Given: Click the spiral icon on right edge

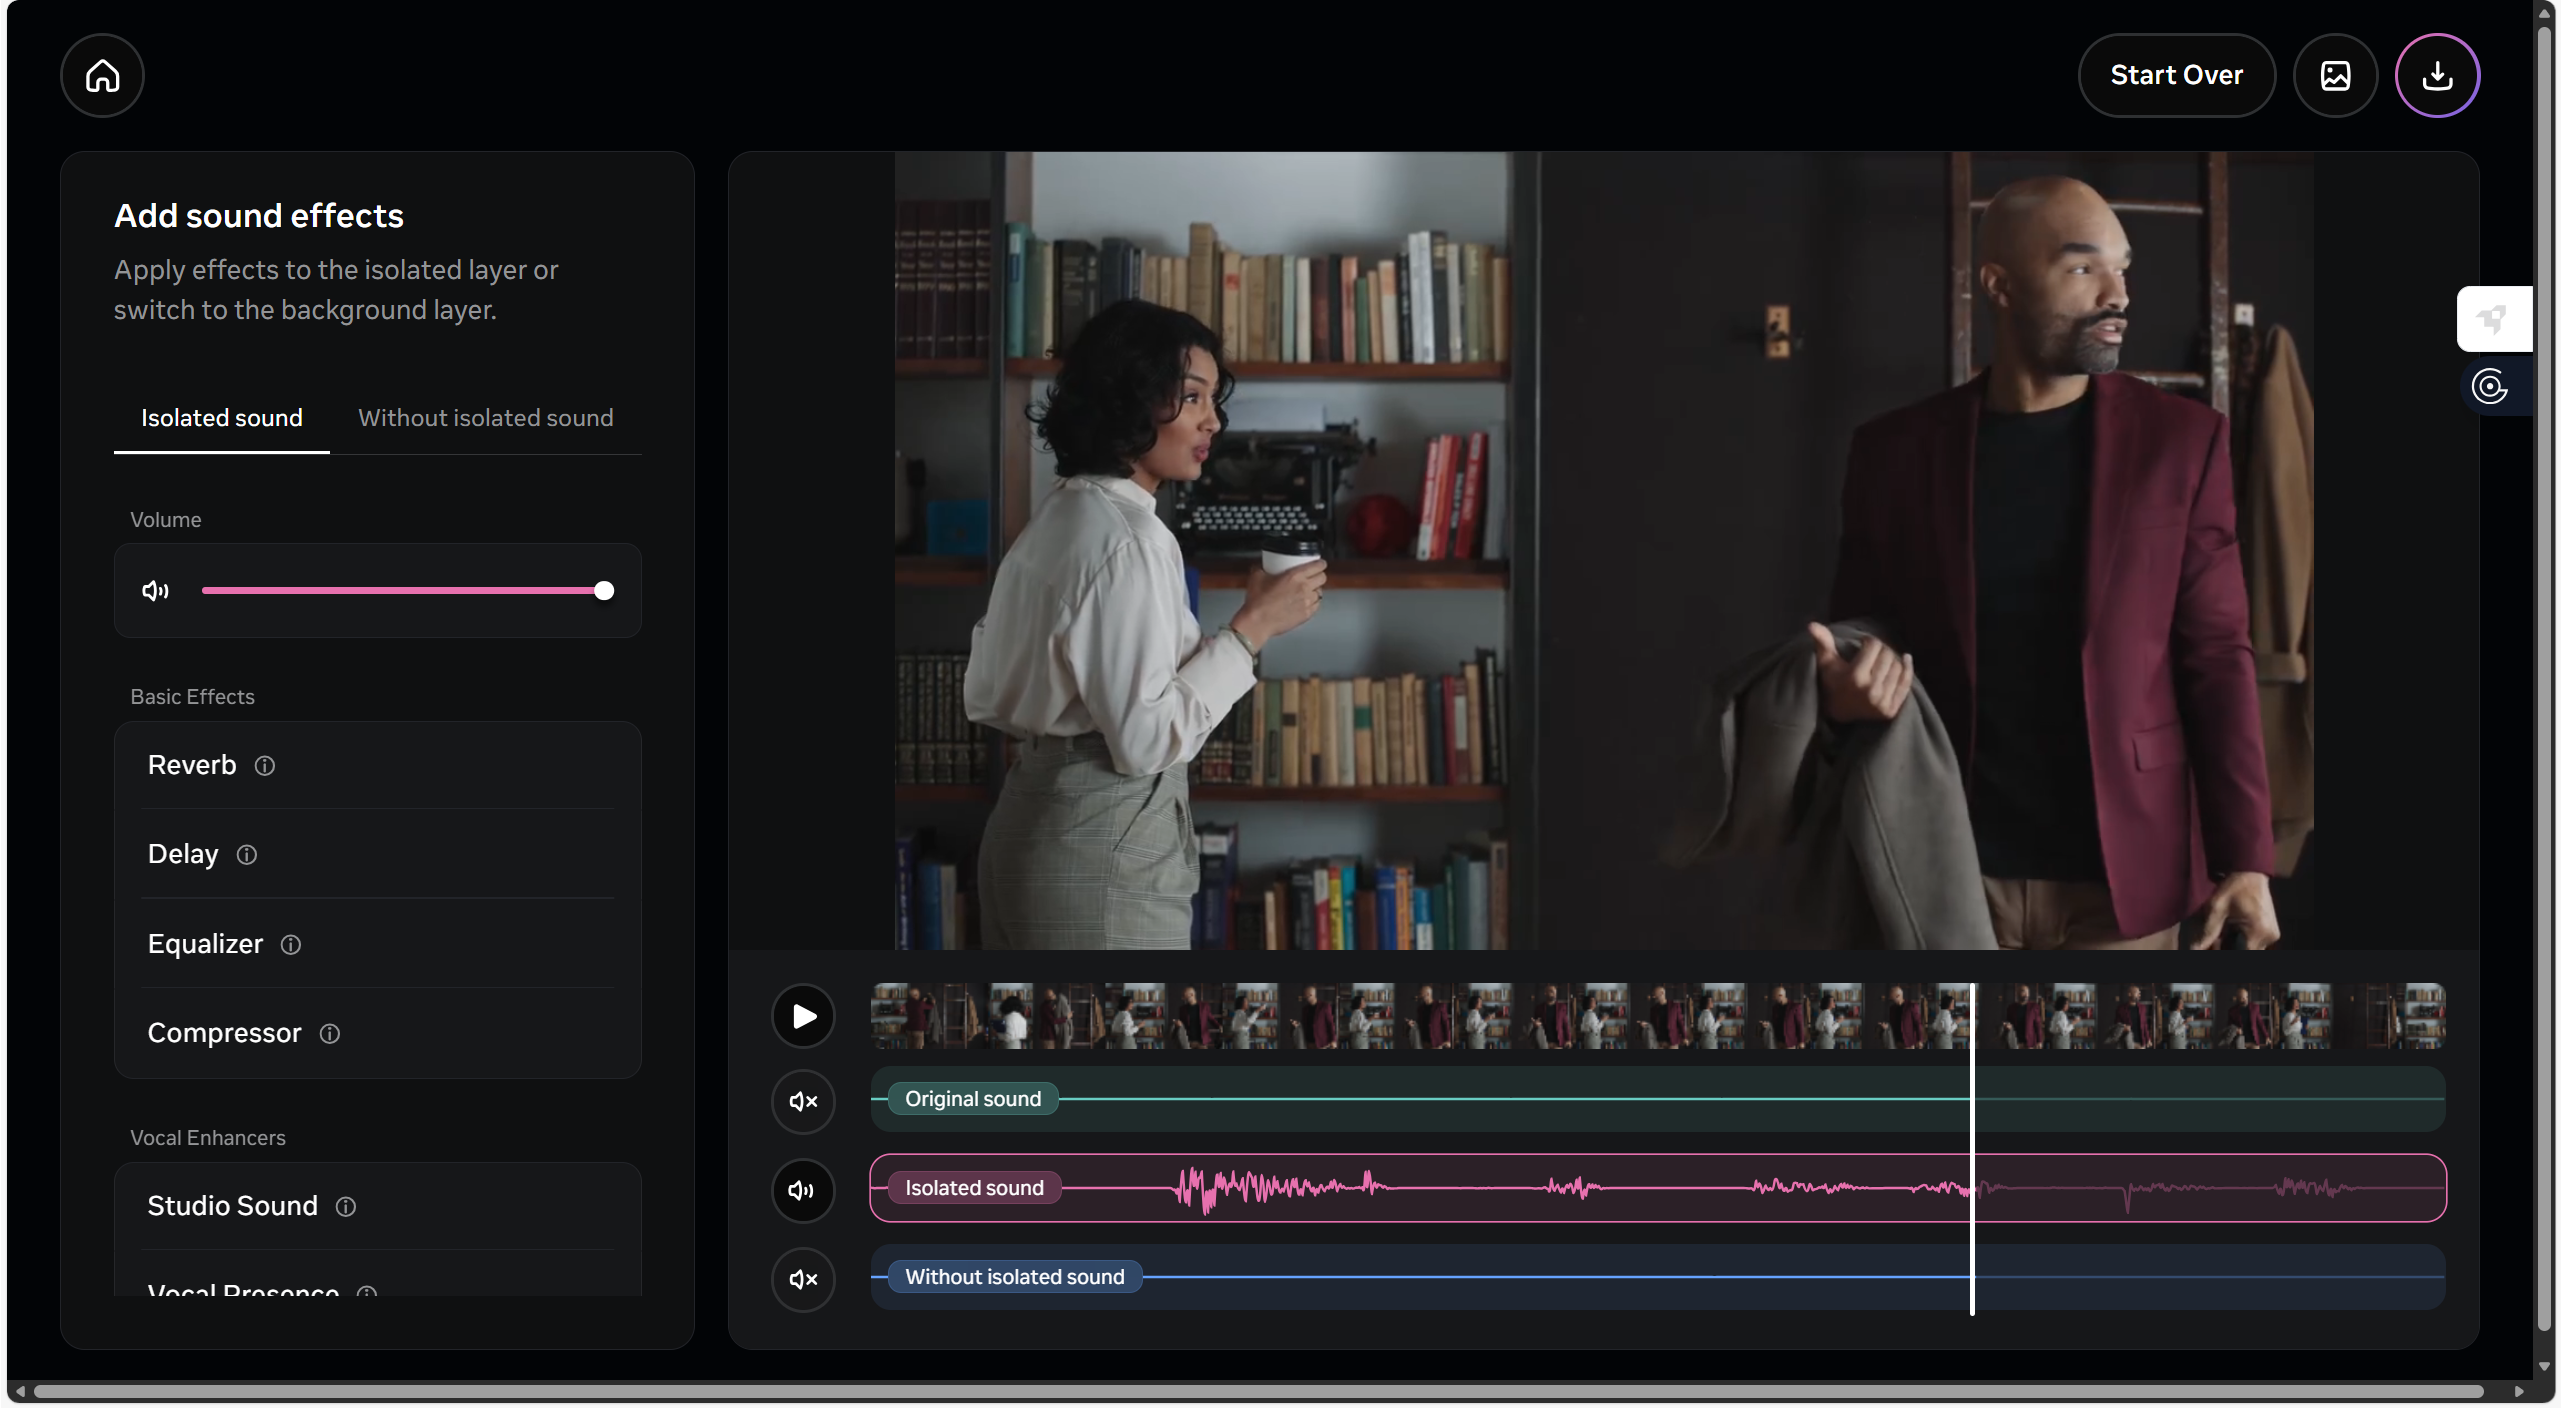Looking at the screenshot, I should [x=2489, y=386].
